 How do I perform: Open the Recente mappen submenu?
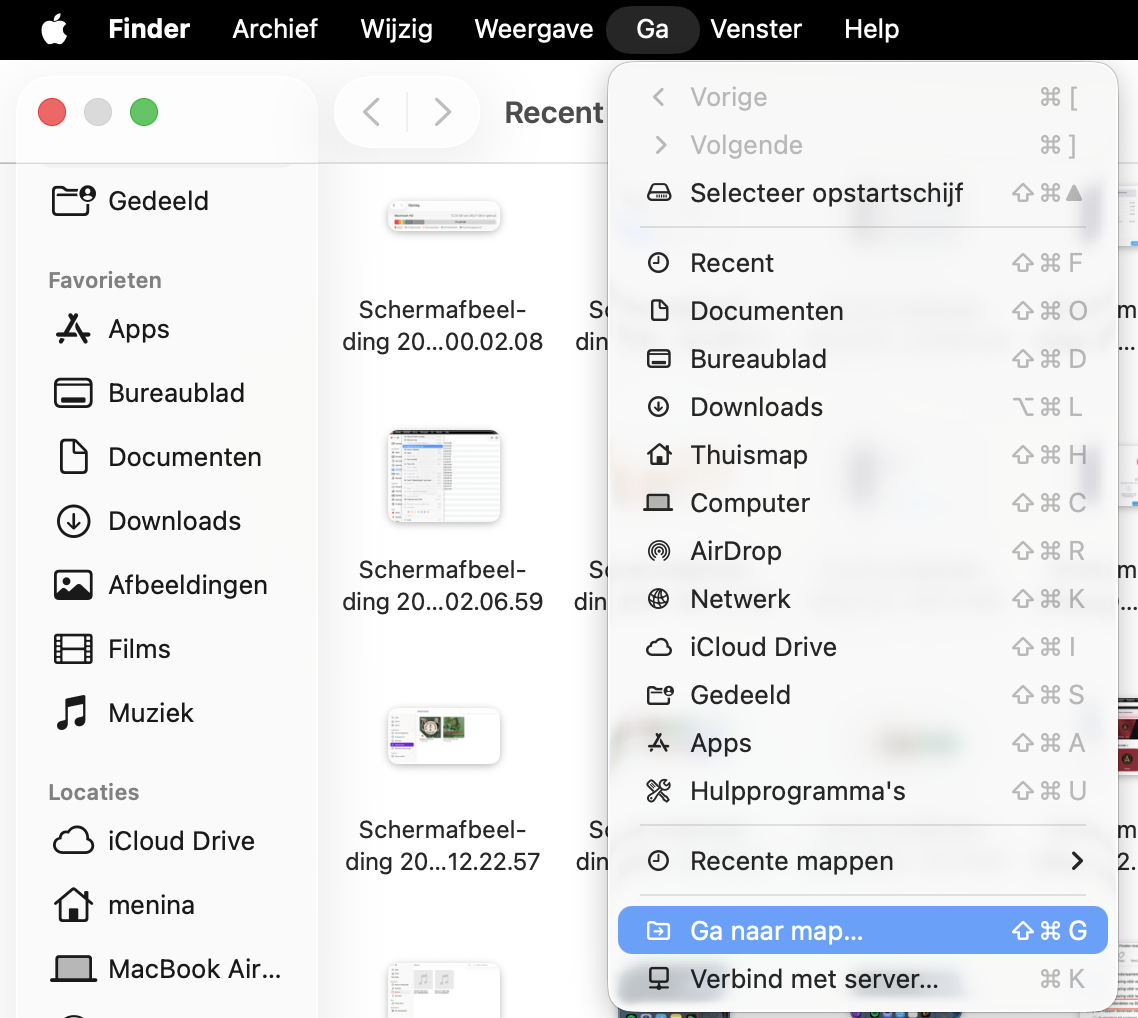[x=790, y=860]
